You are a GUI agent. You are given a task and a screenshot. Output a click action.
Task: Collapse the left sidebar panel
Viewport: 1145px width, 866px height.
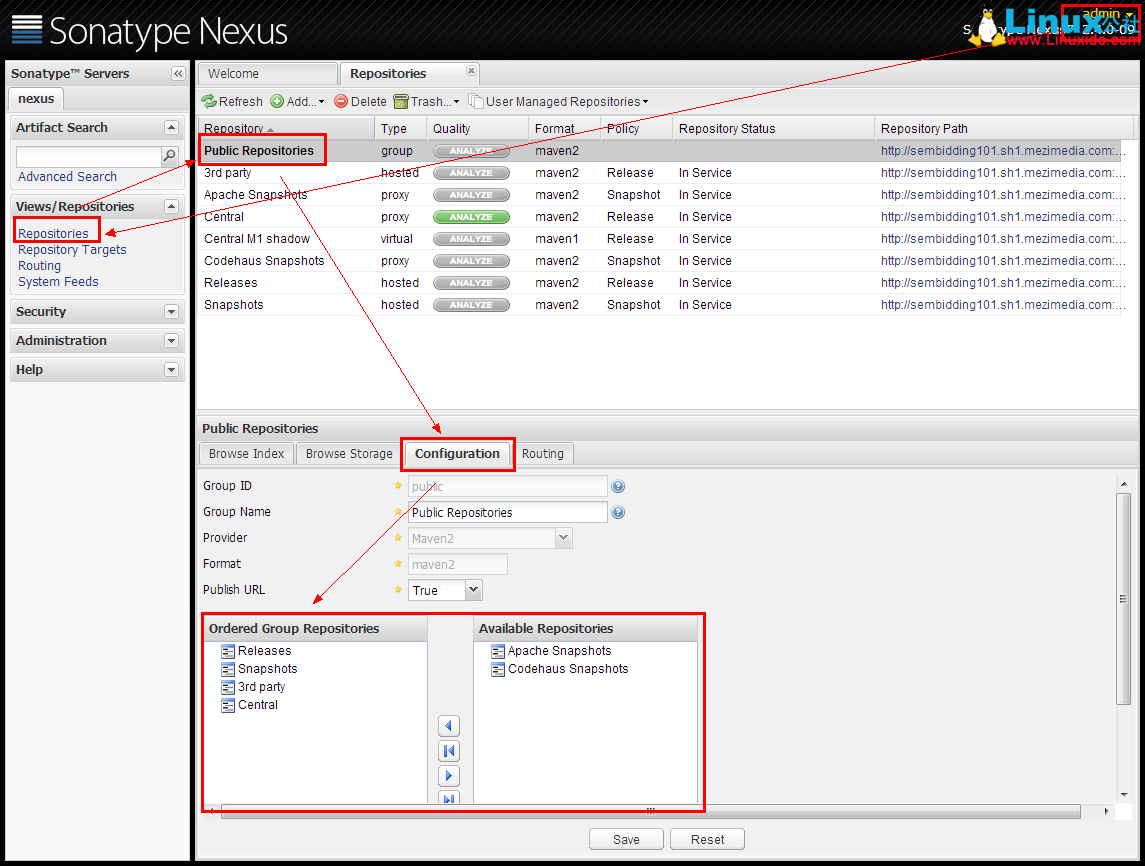coord(178,74)
